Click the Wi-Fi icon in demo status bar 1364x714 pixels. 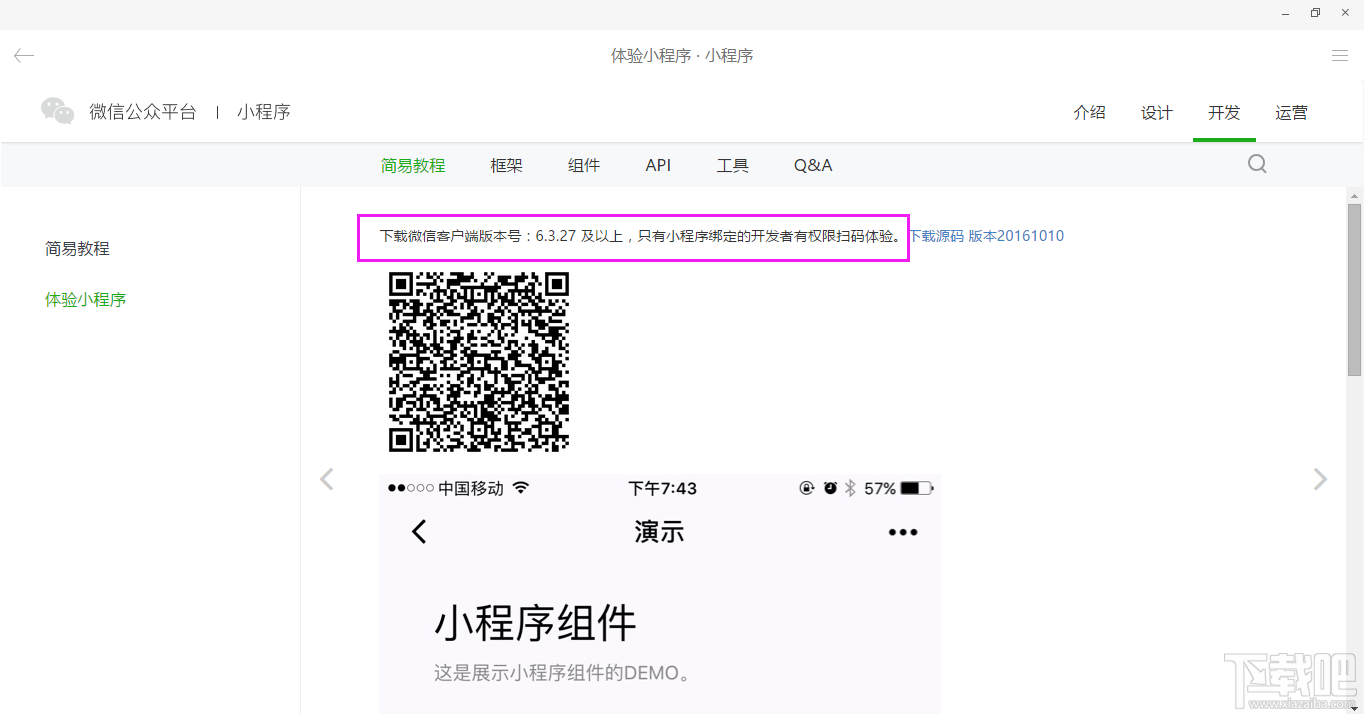tap(521, 487)
